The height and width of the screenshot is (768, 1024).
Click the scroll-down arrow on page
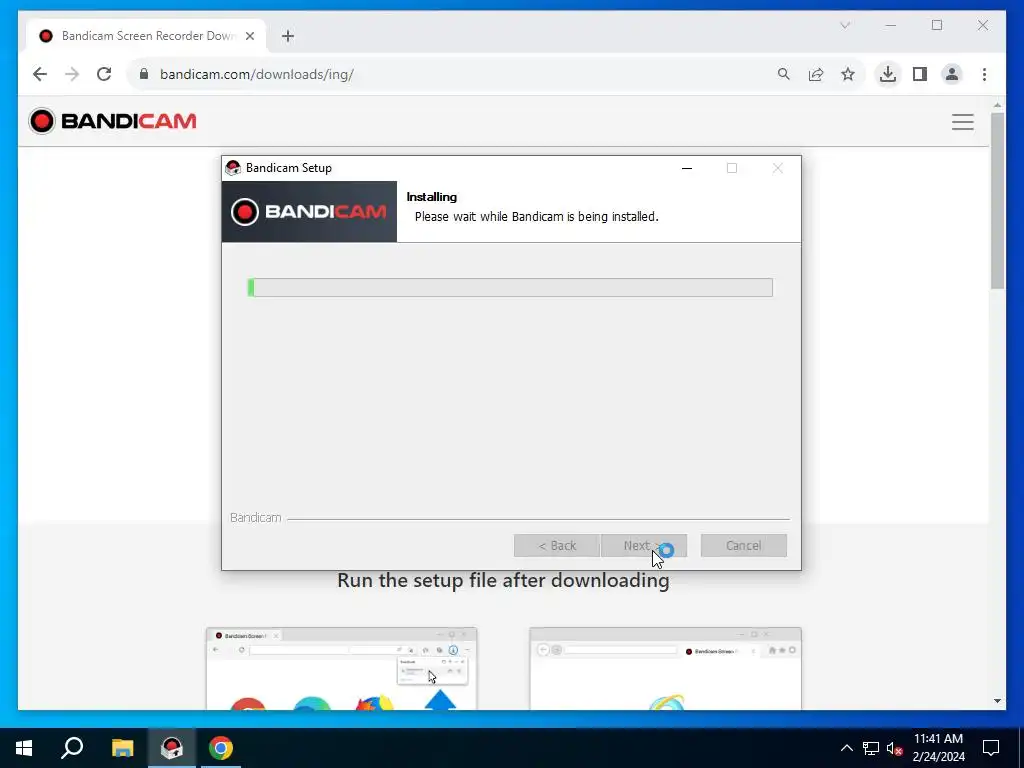tap(997, 701)
